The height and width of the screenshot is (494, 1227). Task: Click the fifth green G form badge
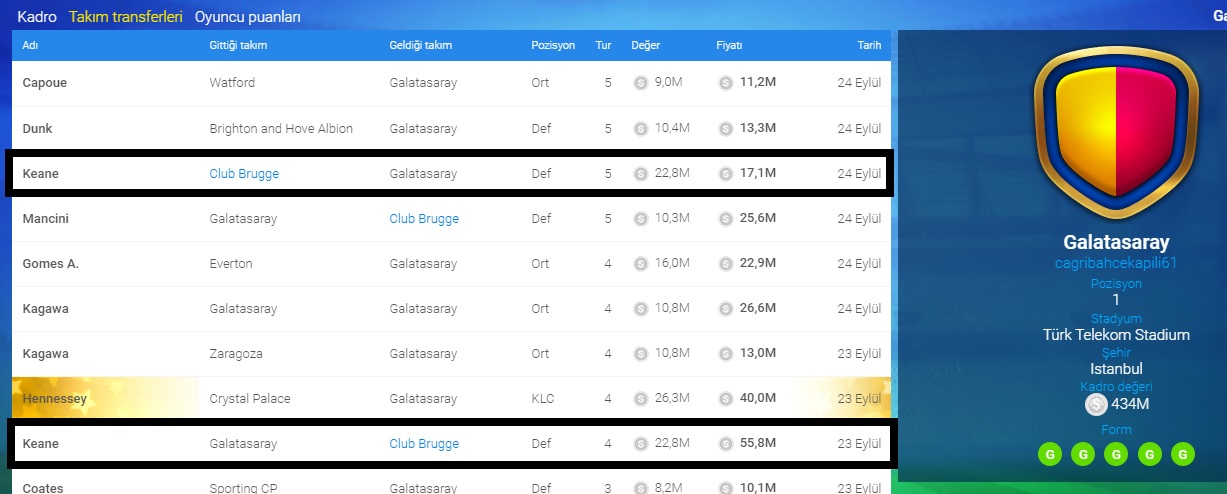point(1183,454)
